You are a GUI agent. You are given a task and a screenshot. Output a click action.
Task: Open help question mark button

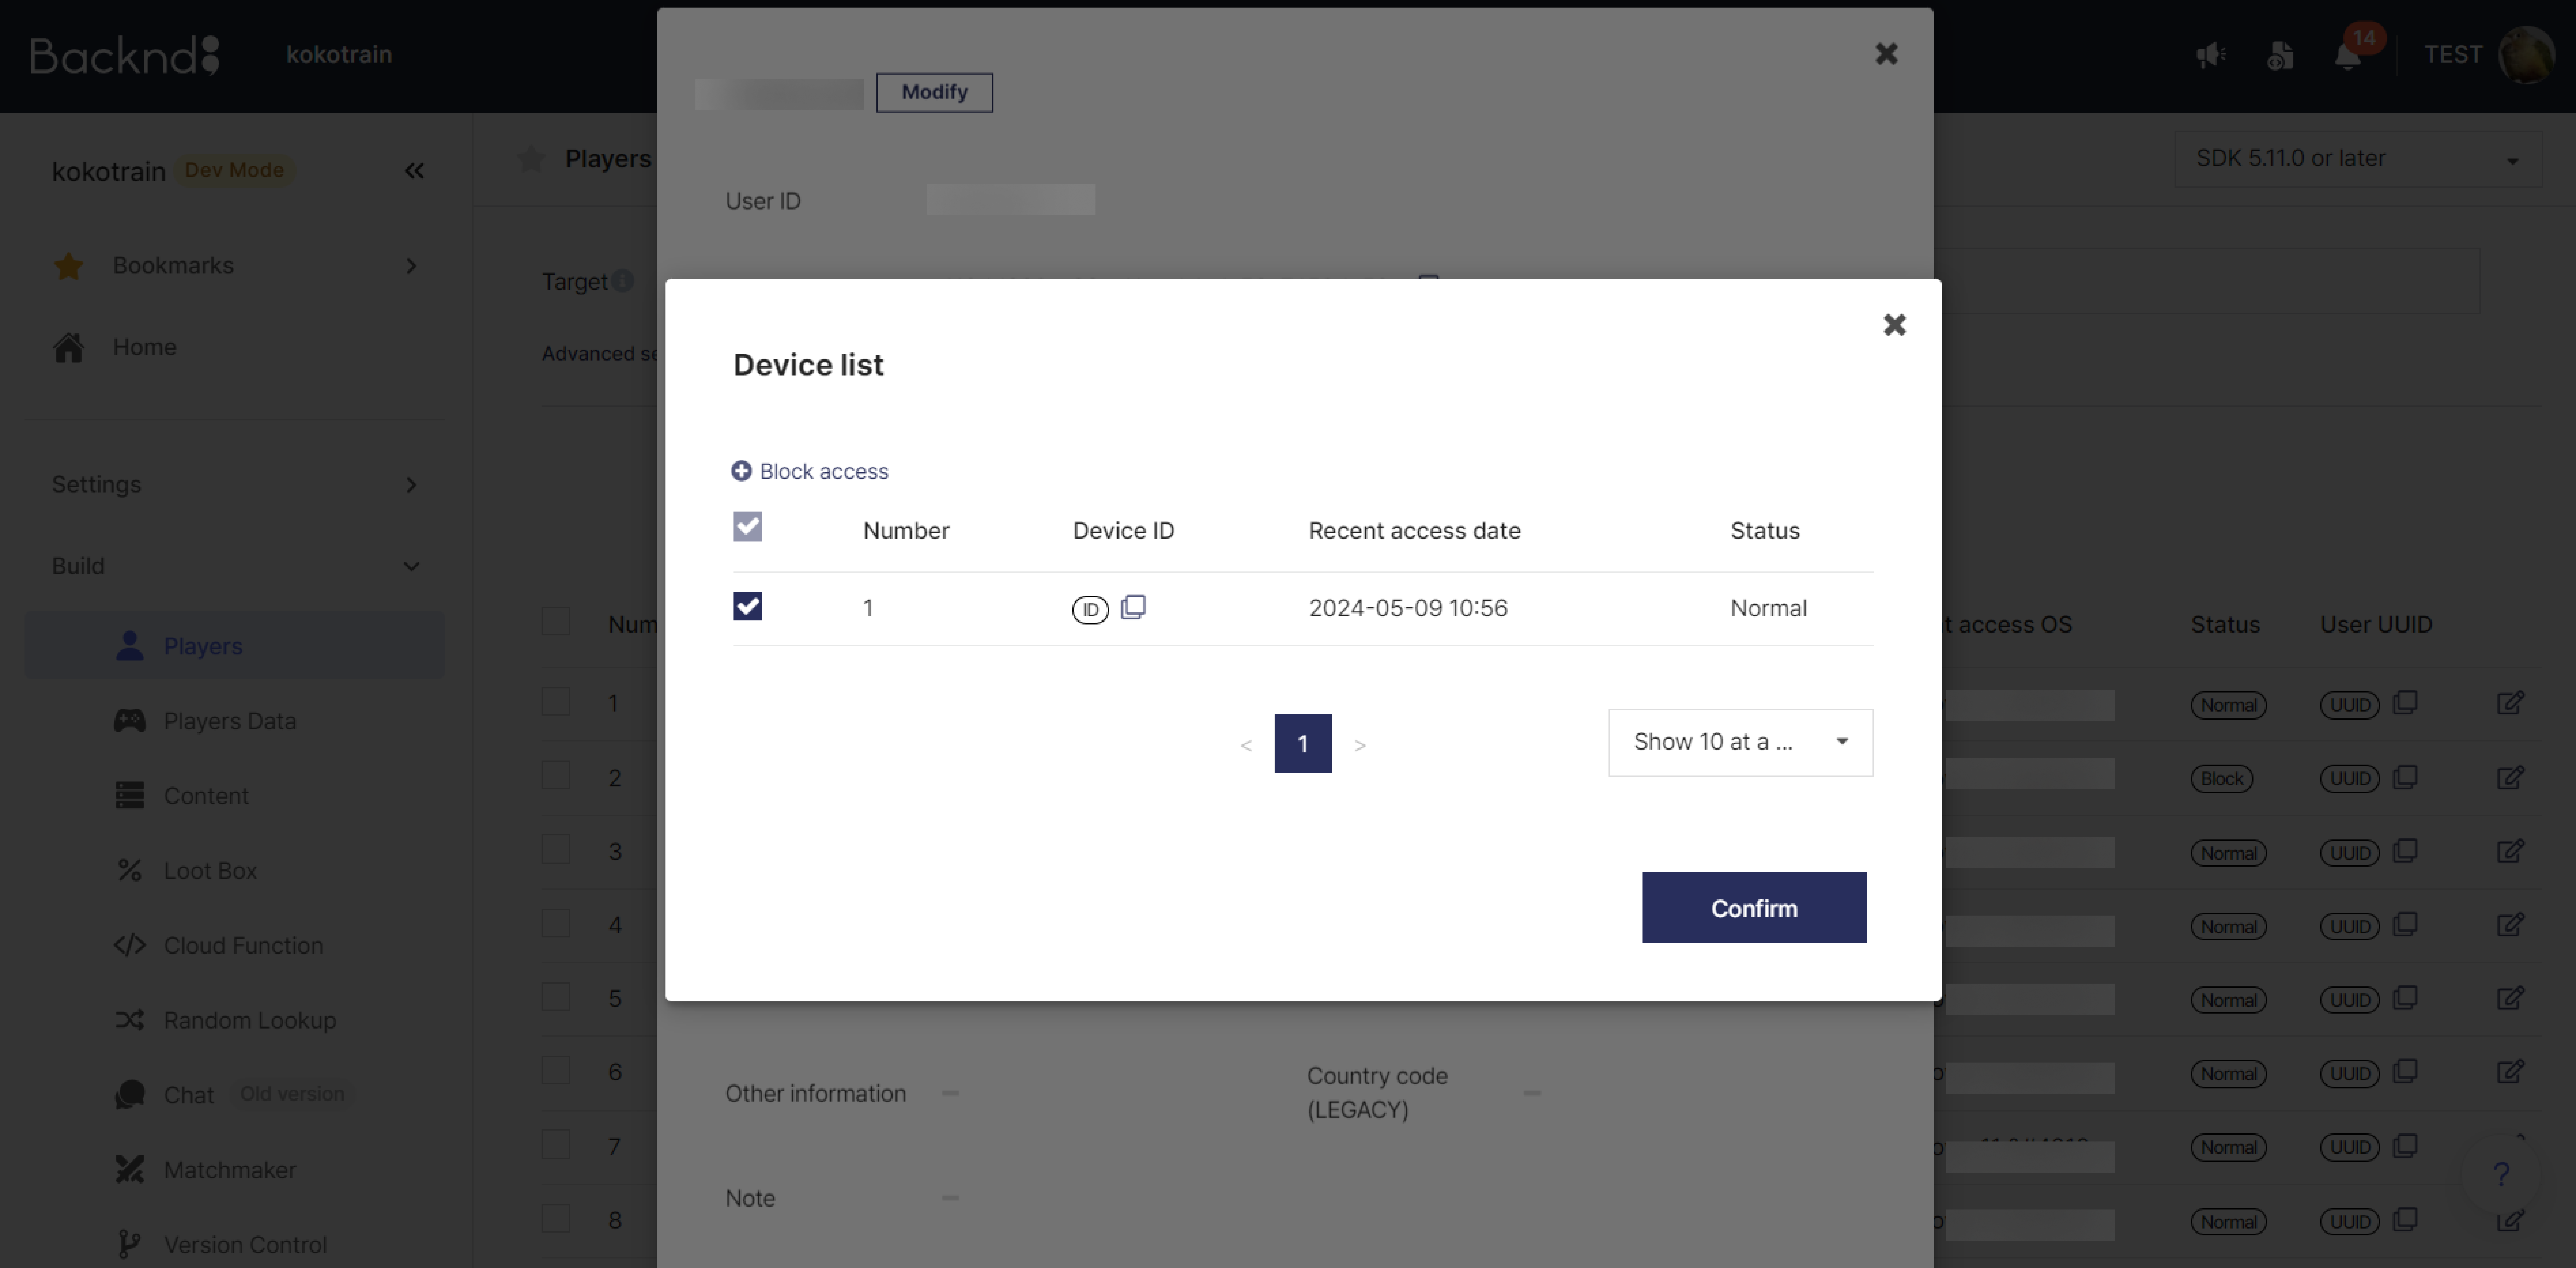coord(2501,1174)
